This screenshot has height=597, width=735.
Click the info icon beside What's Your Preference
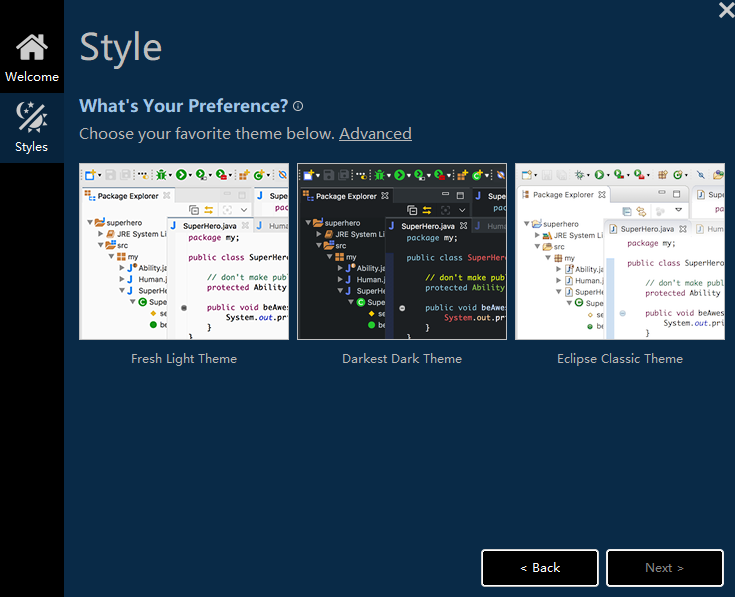coord(298,107)
